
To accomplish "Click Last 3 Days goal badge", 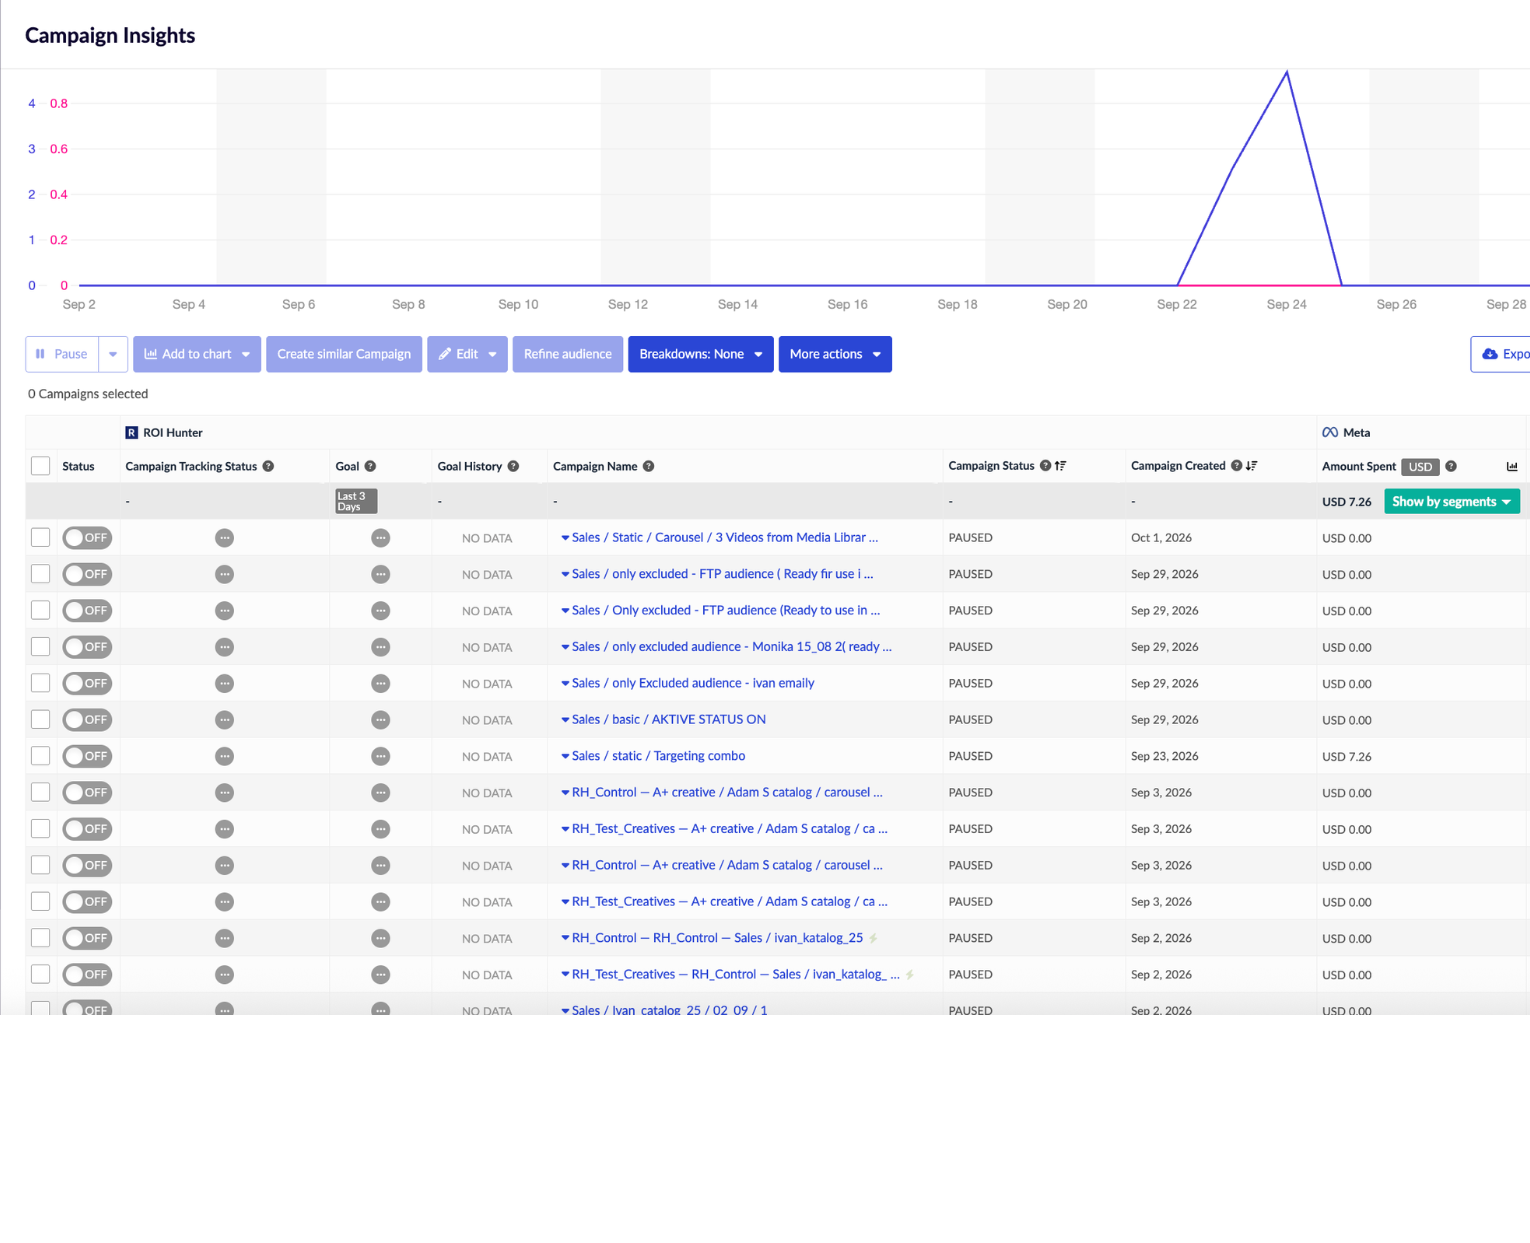I will pyautogui.click(x=356, y=501).
